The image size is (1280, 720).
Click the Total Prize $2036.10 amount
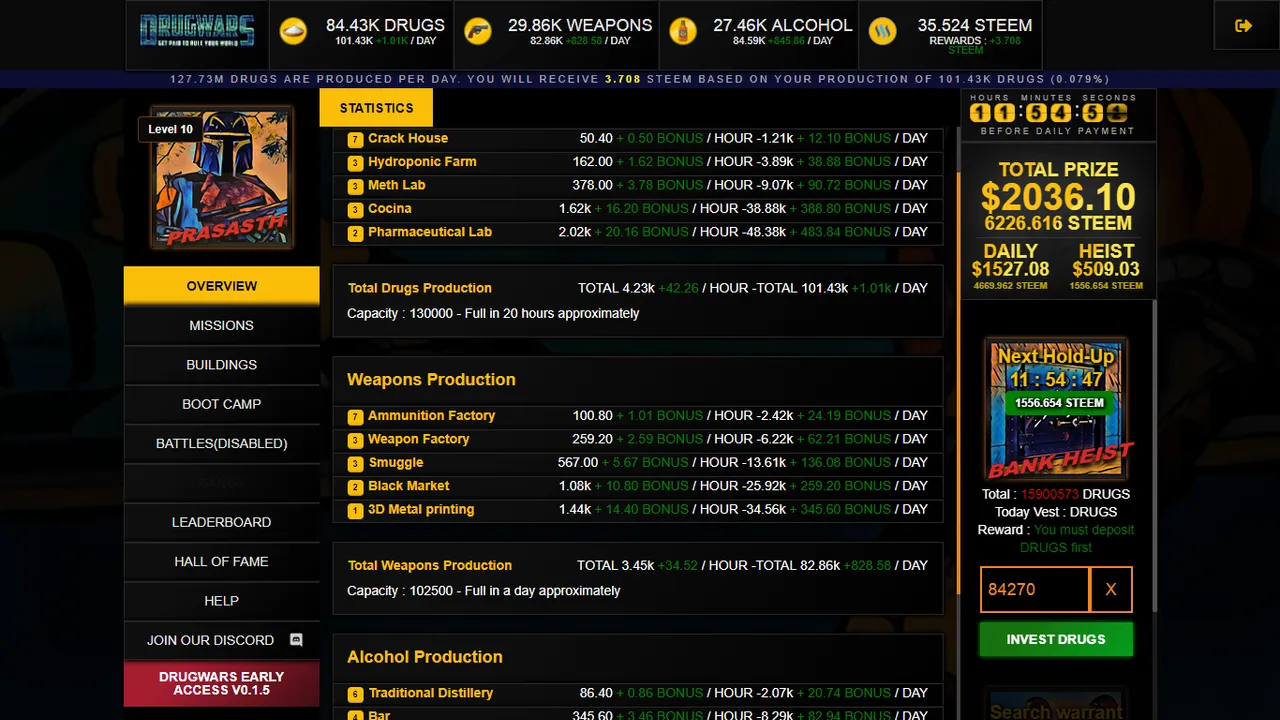tap(1058, 197)
